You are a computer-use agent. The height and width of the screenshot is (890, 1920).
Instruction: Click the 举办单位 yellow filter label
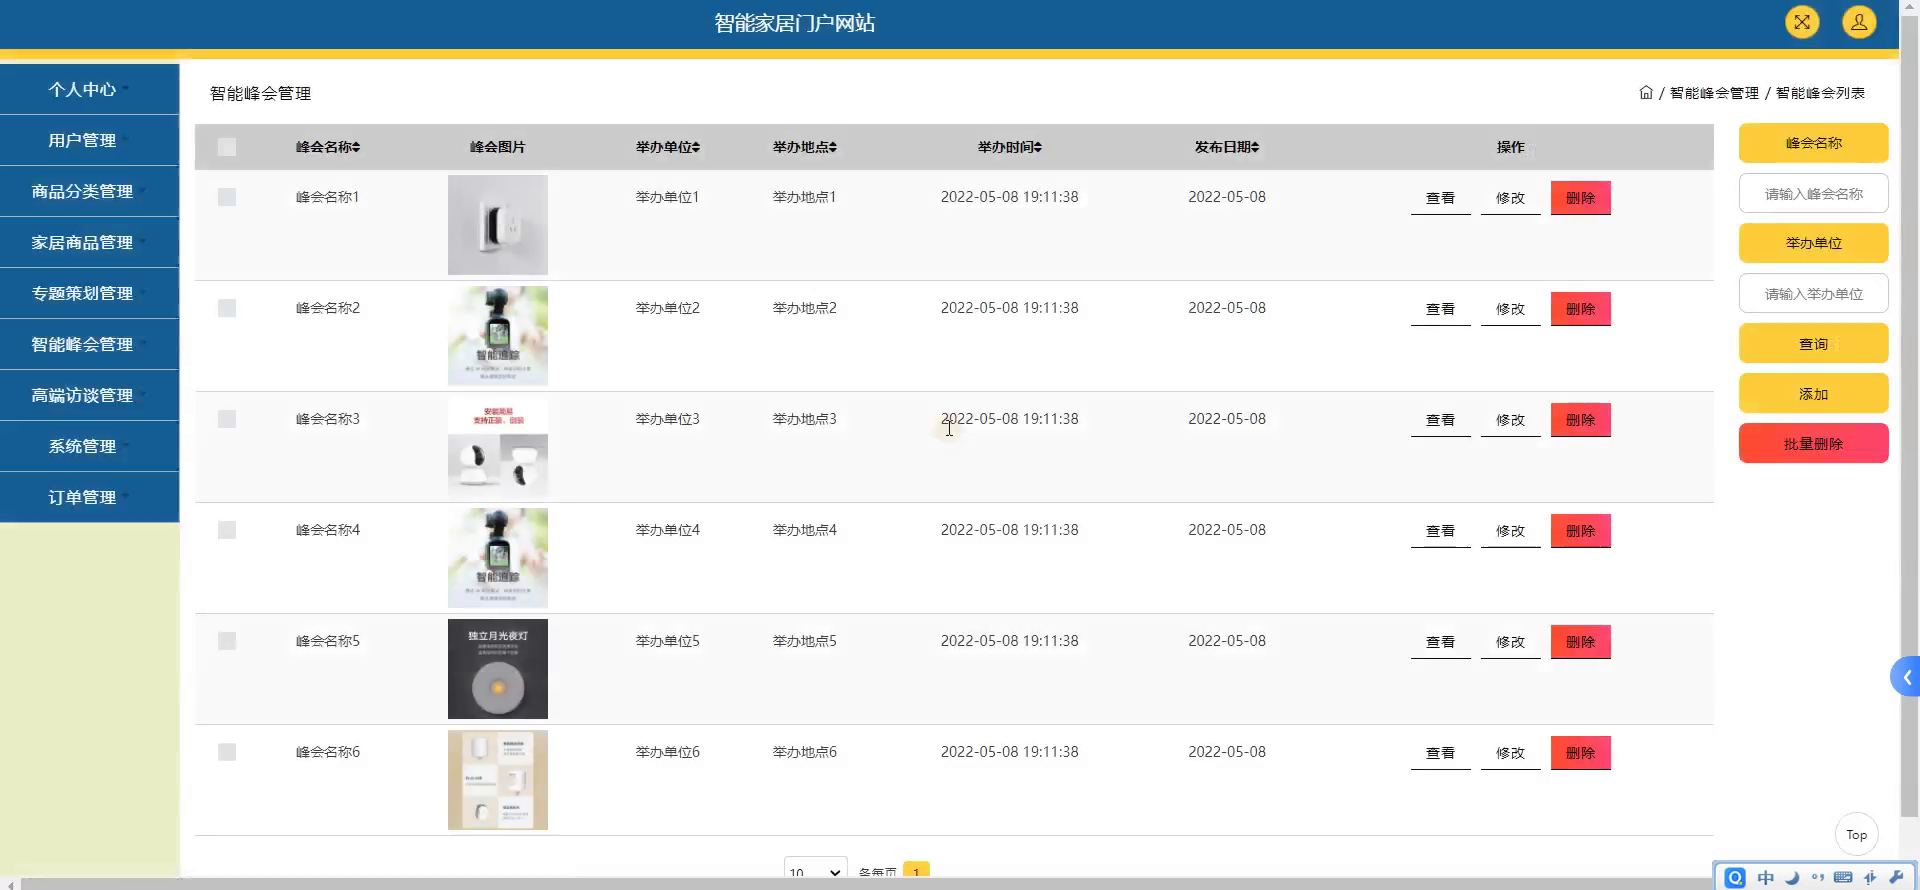point(1813,243)
